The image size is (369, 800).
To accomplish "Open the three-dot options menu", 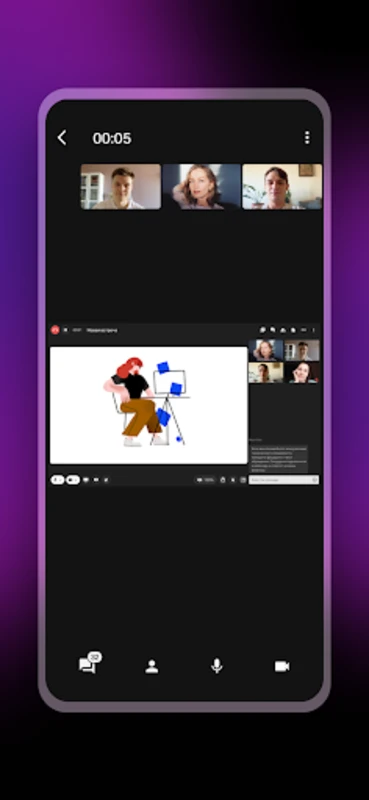I will 307,138.
